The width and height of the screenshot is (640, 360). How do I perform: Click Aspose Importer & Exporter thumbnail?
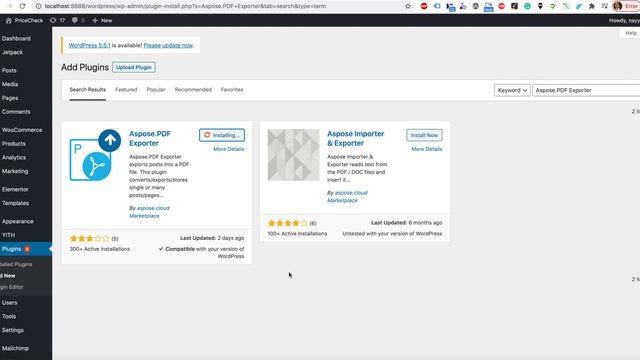(x=293, y=155)
